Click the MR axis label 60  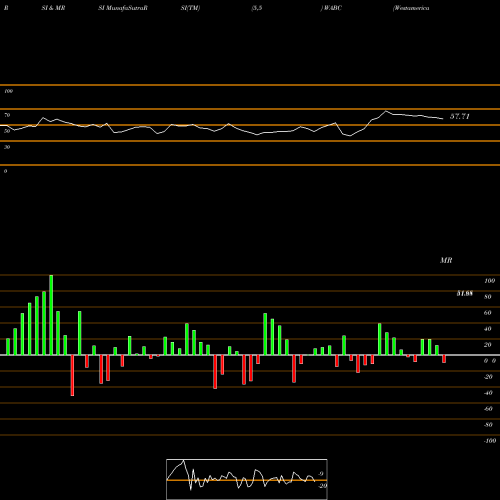(488, 313)
